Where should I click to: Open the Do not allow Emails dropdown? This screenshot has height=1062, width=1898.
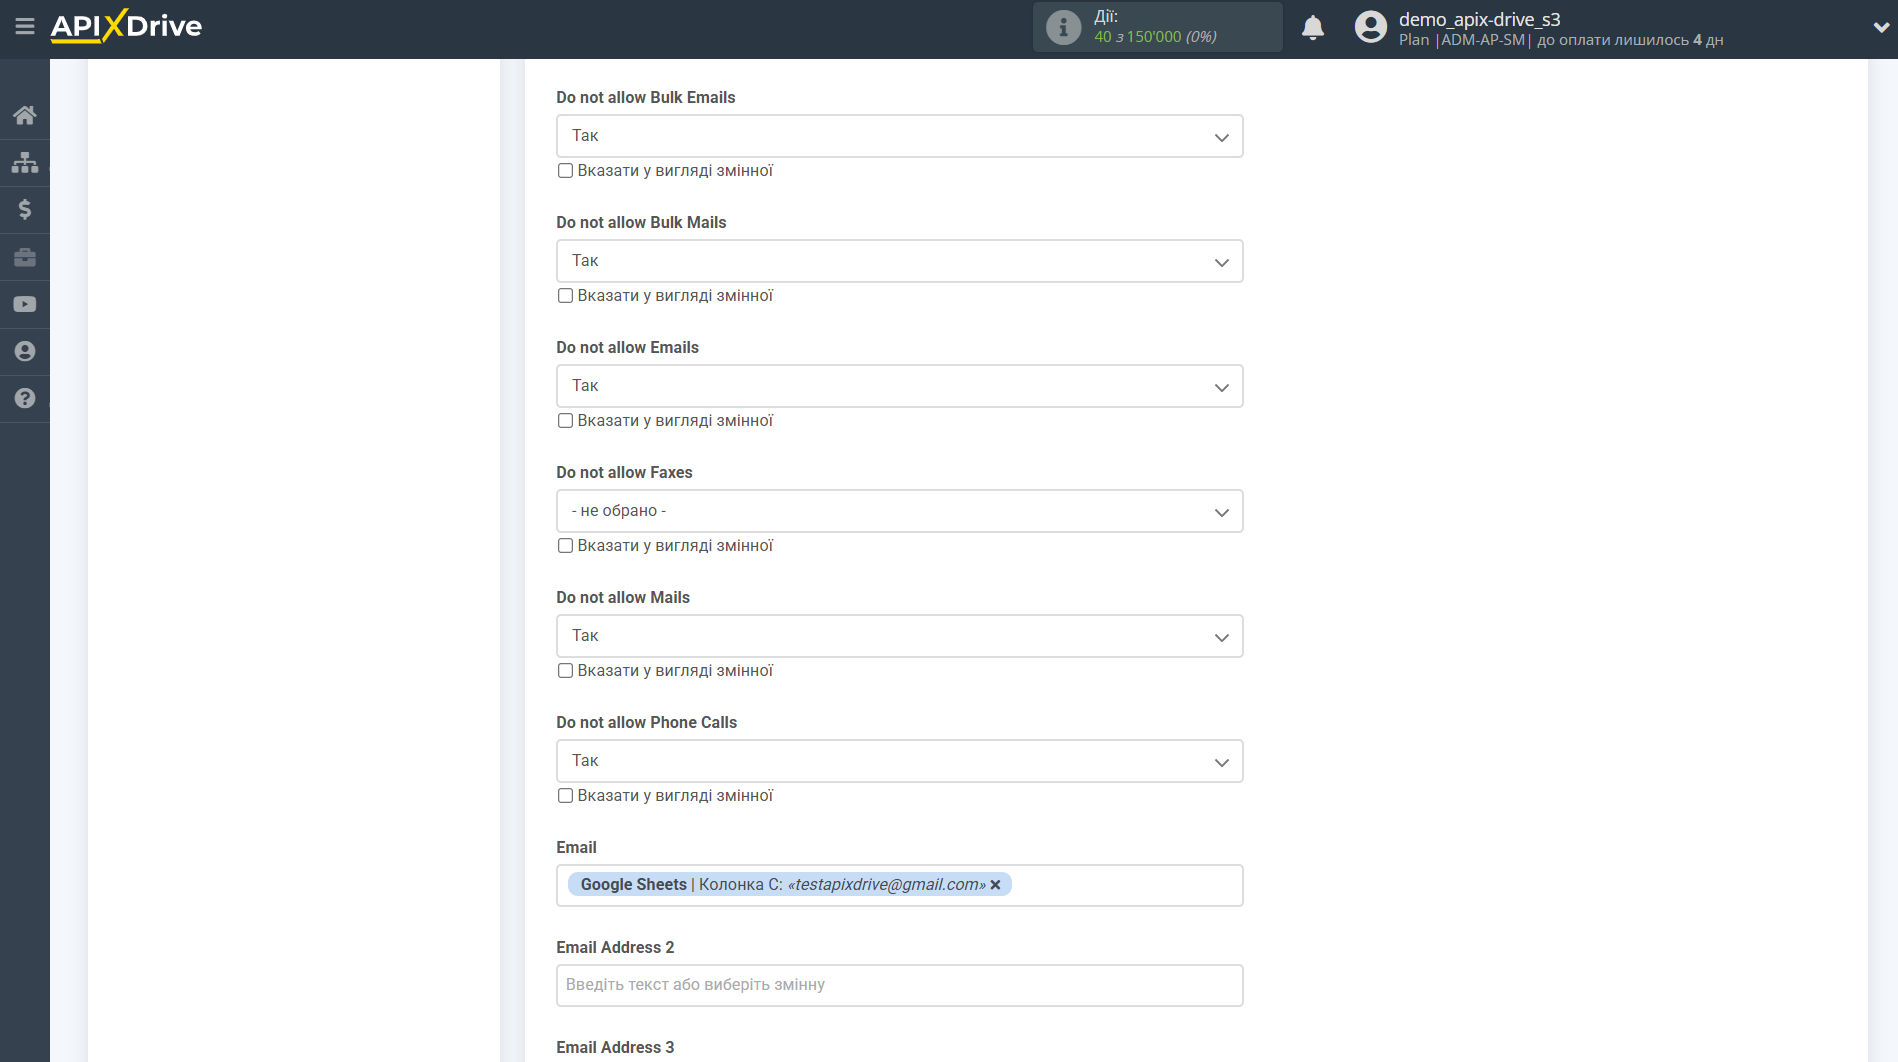pos(899,386)
